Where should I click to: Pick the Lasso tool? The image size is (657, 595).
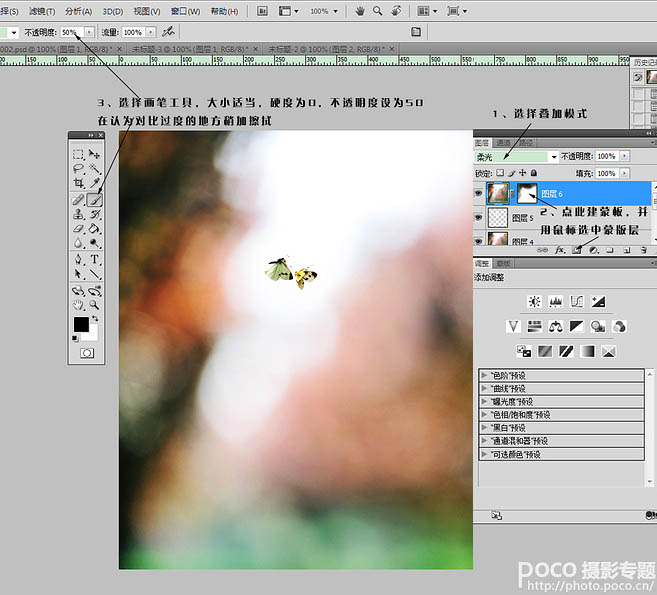click(79, 168)
